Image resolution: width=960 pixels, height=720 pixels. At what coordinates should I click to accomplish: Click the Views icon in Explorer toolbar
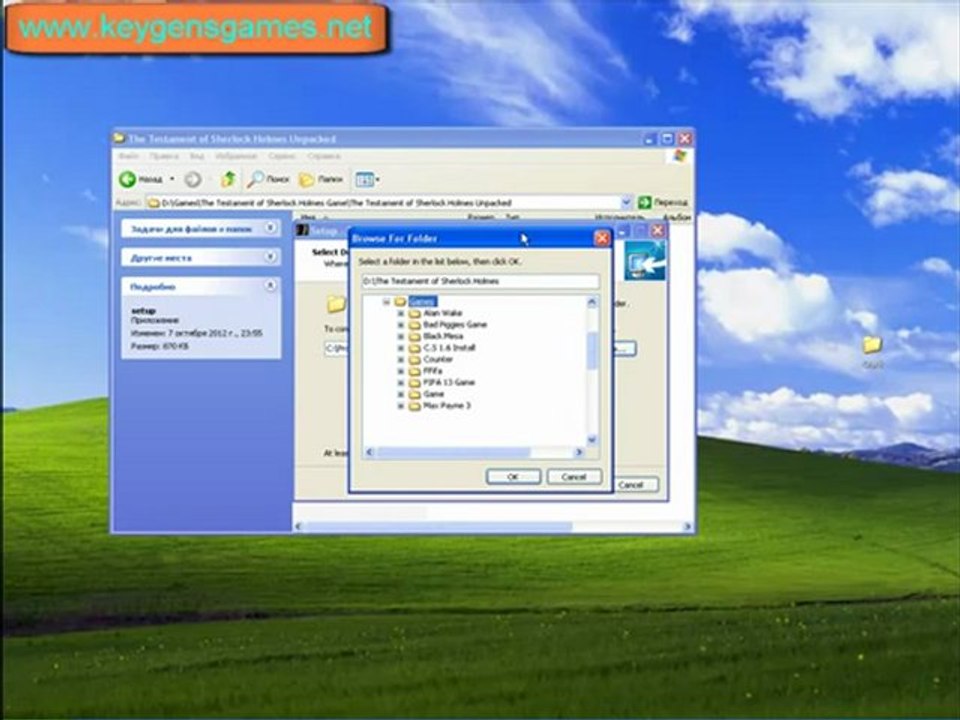tap(364, 179)
